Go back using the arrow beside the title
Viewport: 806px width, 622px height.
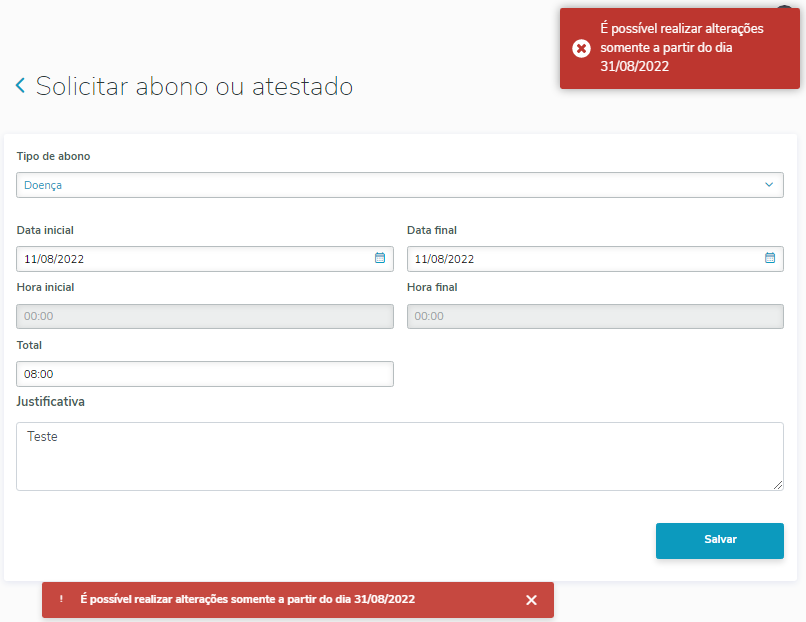21,85
